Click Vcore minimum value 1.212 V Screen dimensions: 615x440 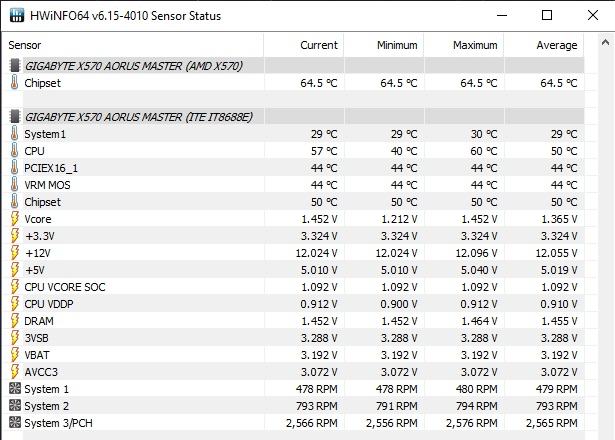[399, 219]
